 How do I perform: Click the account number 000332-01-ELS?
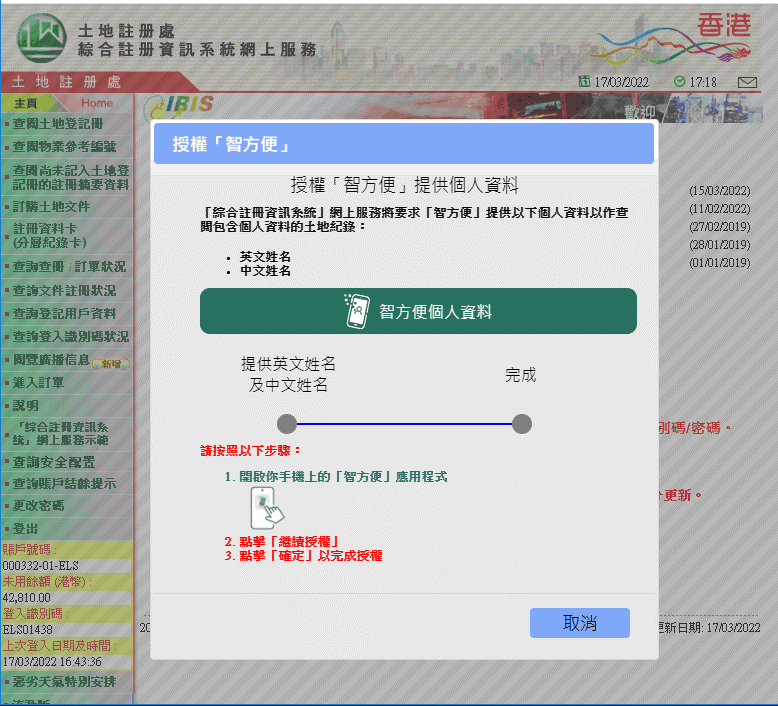point(41,566)
